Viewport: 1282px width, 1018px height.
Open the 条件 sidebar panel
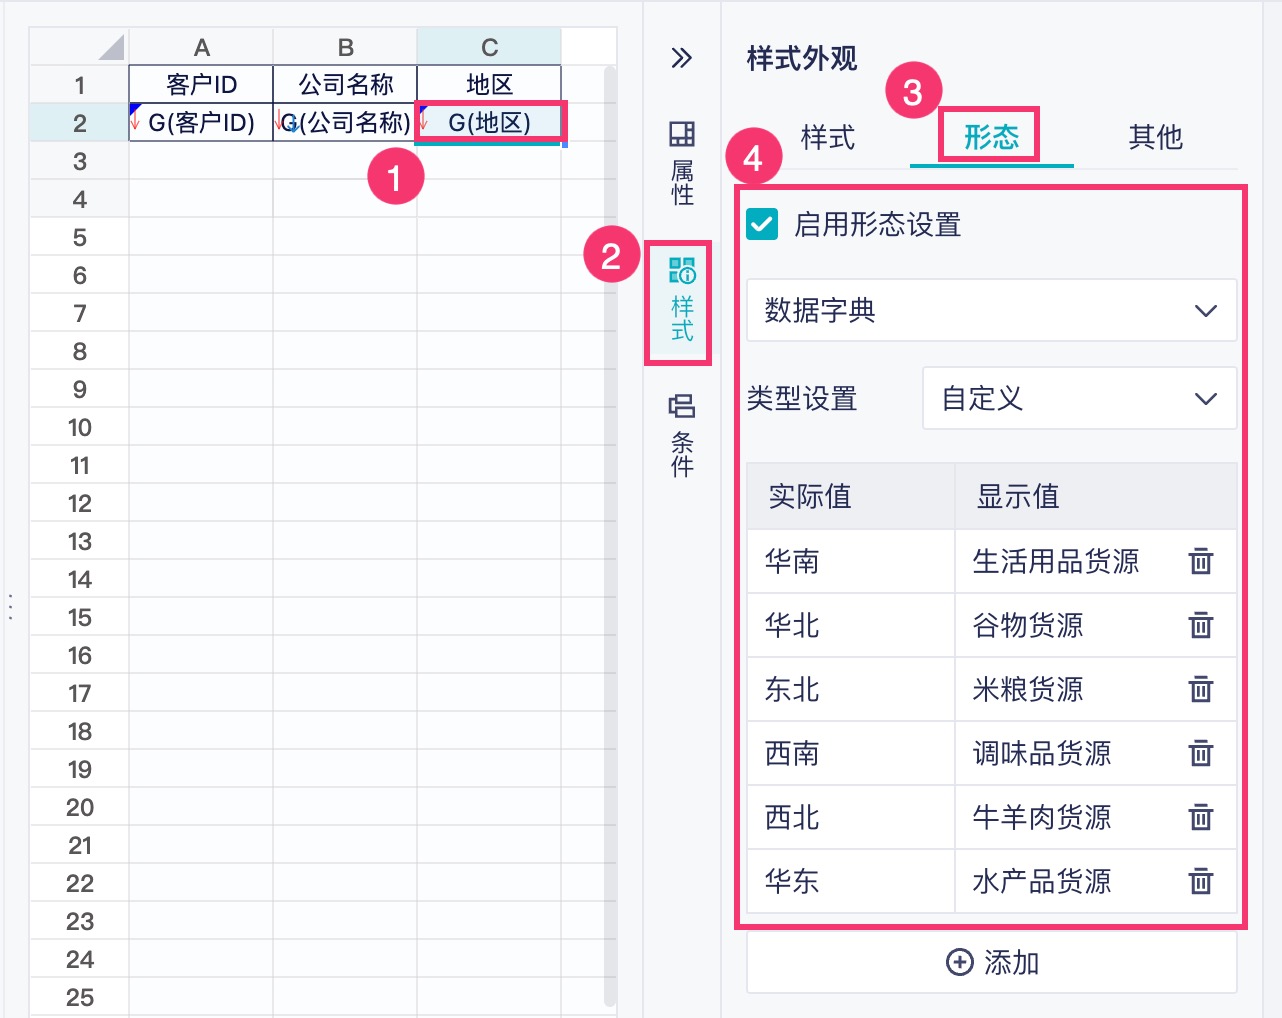point(682,435)
